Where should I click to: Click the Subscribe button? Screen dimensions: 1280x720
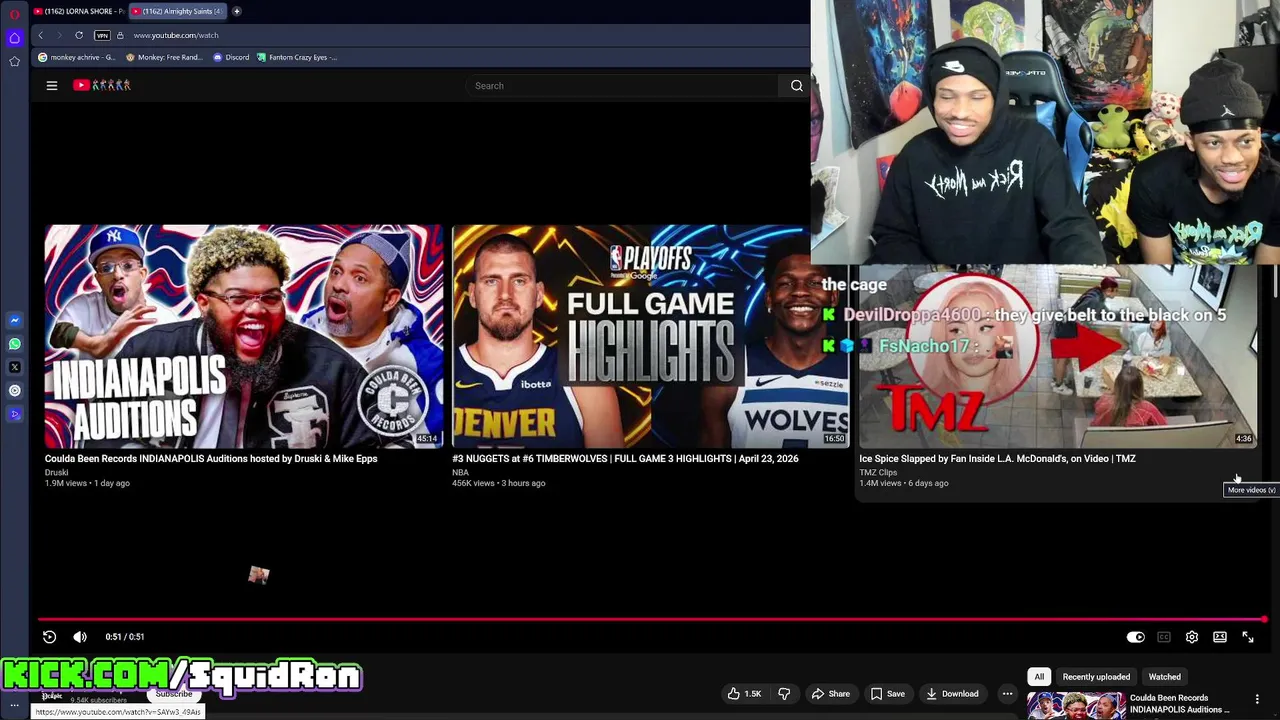pyautogui.click(x=174, y=694)
